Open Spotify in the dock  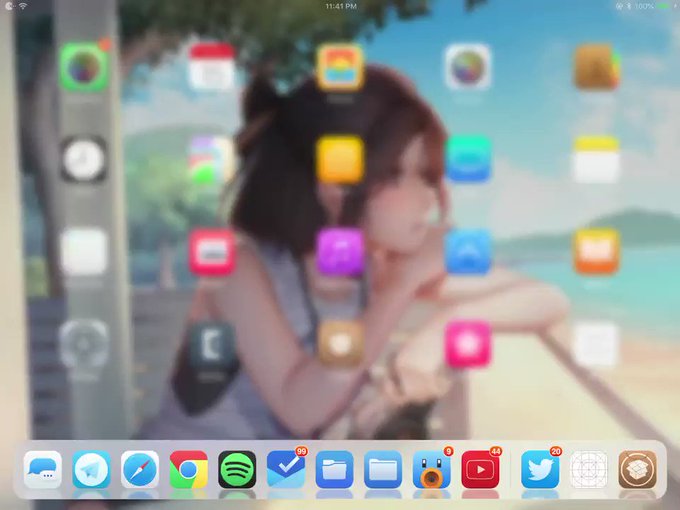coord(237,469)
